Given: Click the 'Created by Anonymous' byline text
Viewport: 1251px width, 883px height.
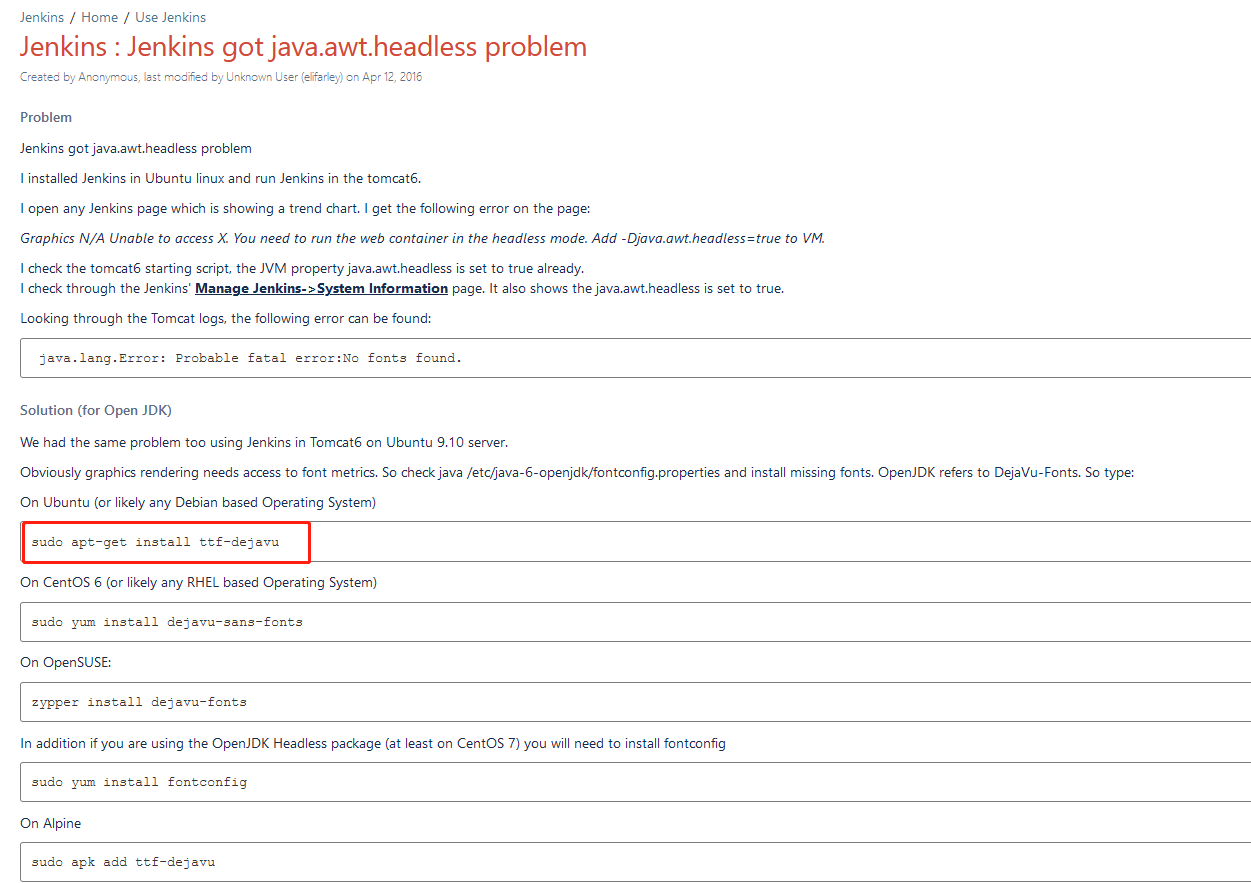Looking at the screenshot, I should coord(221,77).
